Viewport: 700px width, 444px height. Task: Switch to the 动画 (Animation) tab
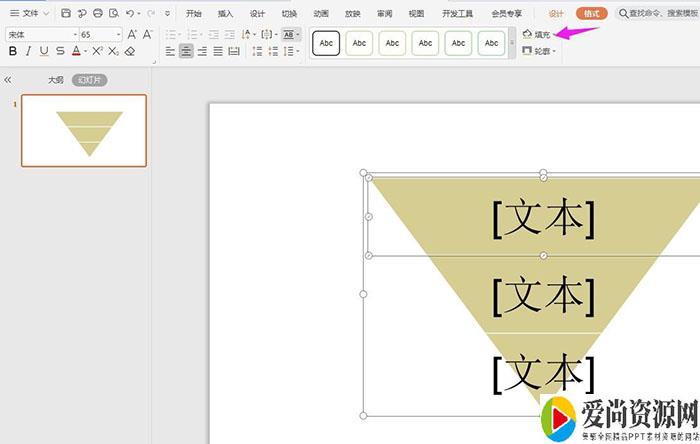click(x=320, y=14)
